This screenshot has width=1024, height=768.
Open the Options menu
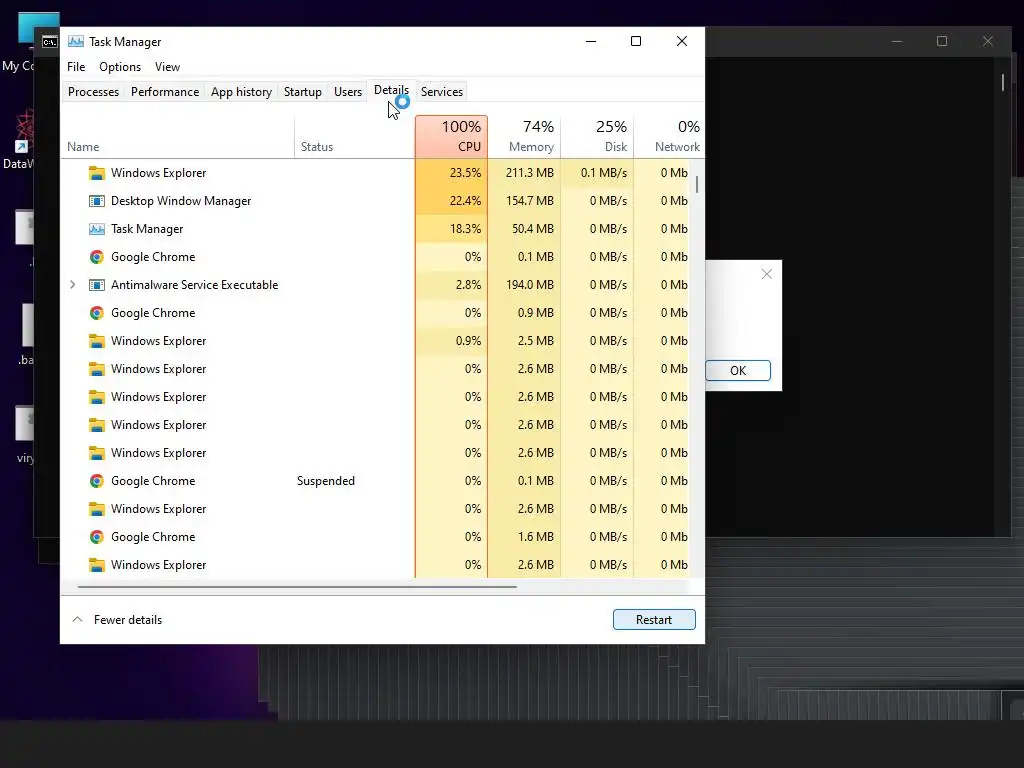tap(120, 67)
